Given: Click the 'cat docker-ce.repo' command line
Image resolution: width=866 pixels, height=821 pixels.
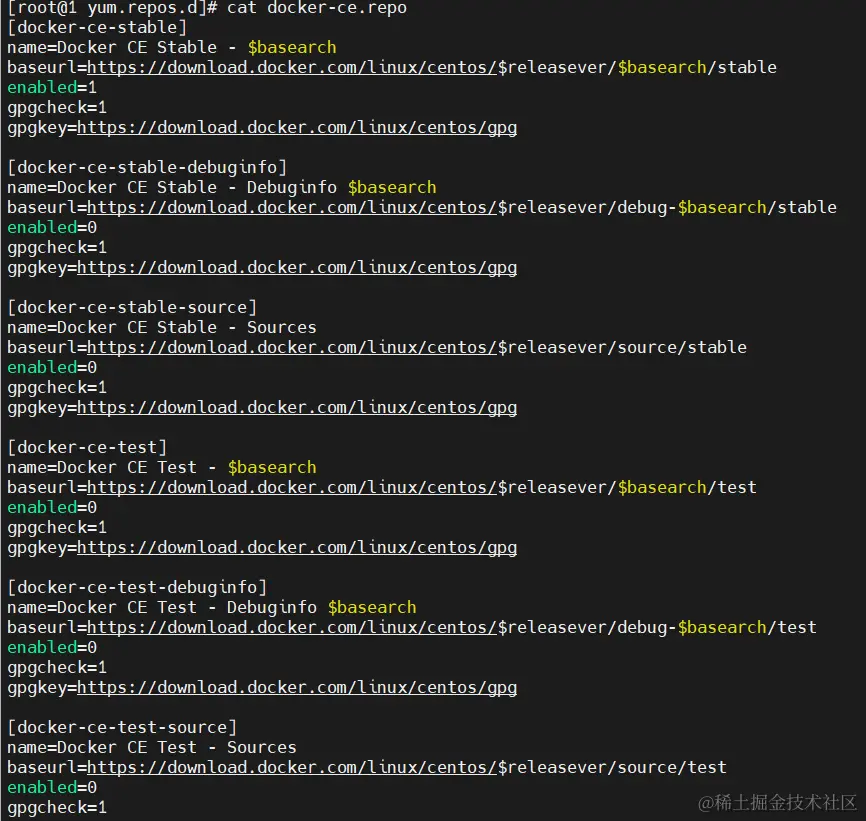Looking at the screenshot, I should [207, 8].
